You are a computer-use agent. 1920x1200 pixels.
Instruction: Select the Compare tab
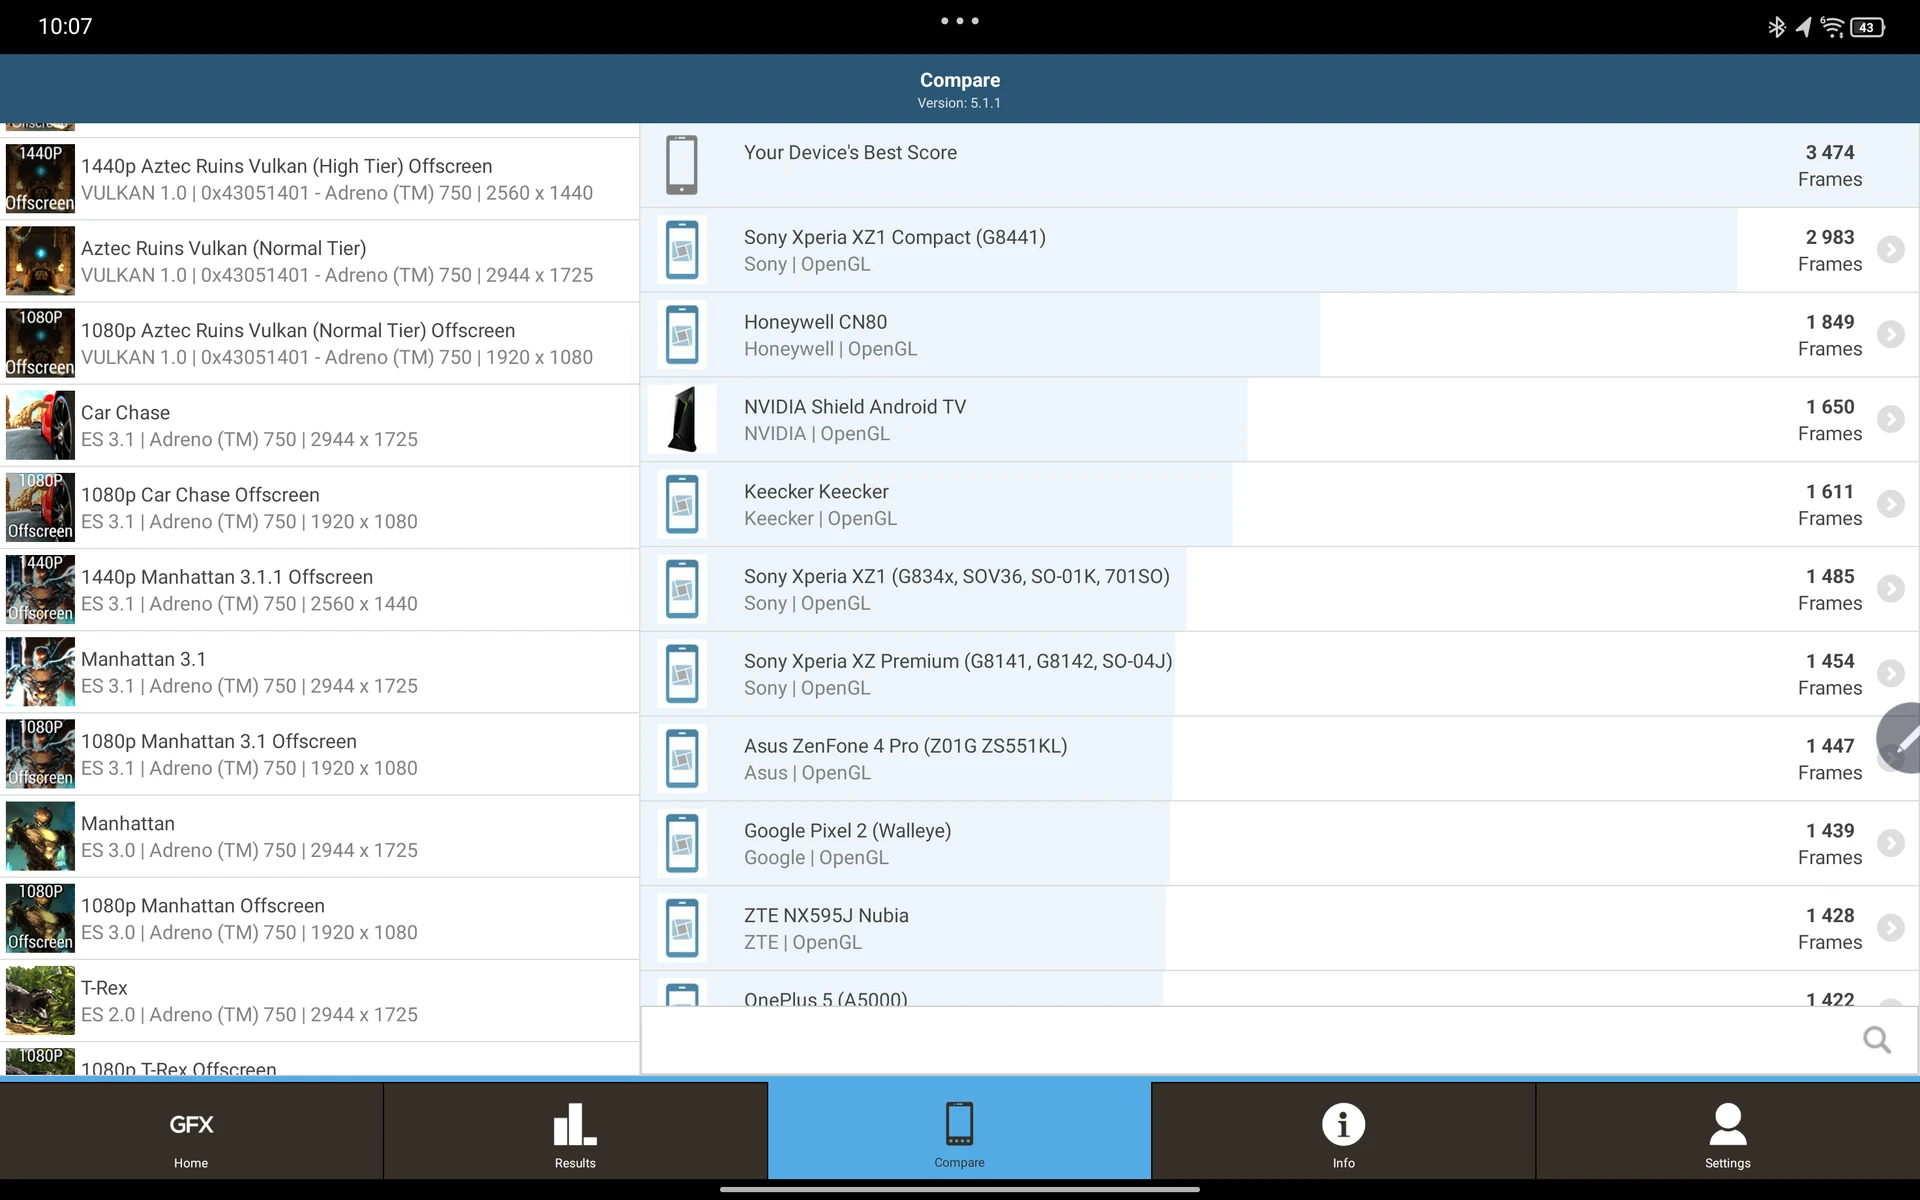coord(959,1131)
